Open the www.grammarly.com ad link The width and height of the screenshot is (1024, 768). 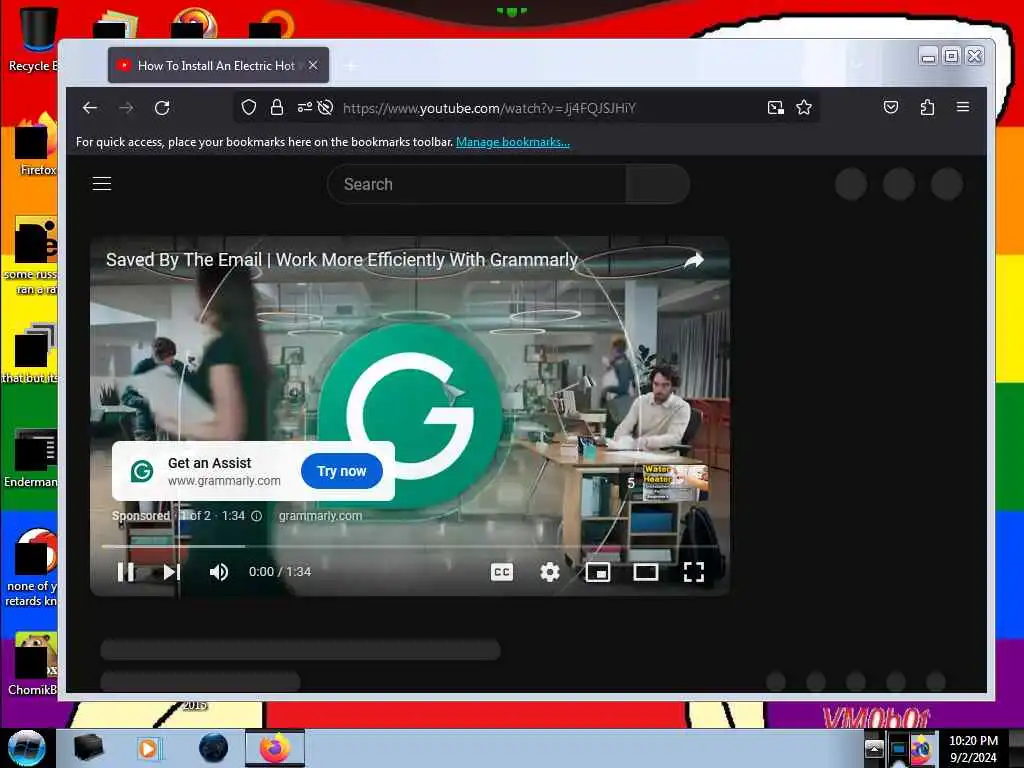pos(224,481)
